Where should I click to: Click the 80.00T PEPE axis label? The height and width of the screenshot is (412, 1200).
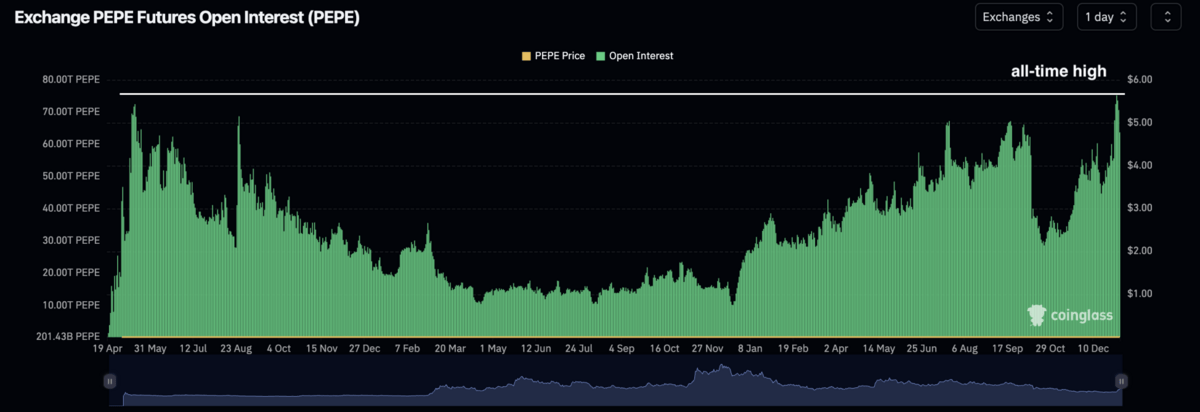(x=72, y=79)
